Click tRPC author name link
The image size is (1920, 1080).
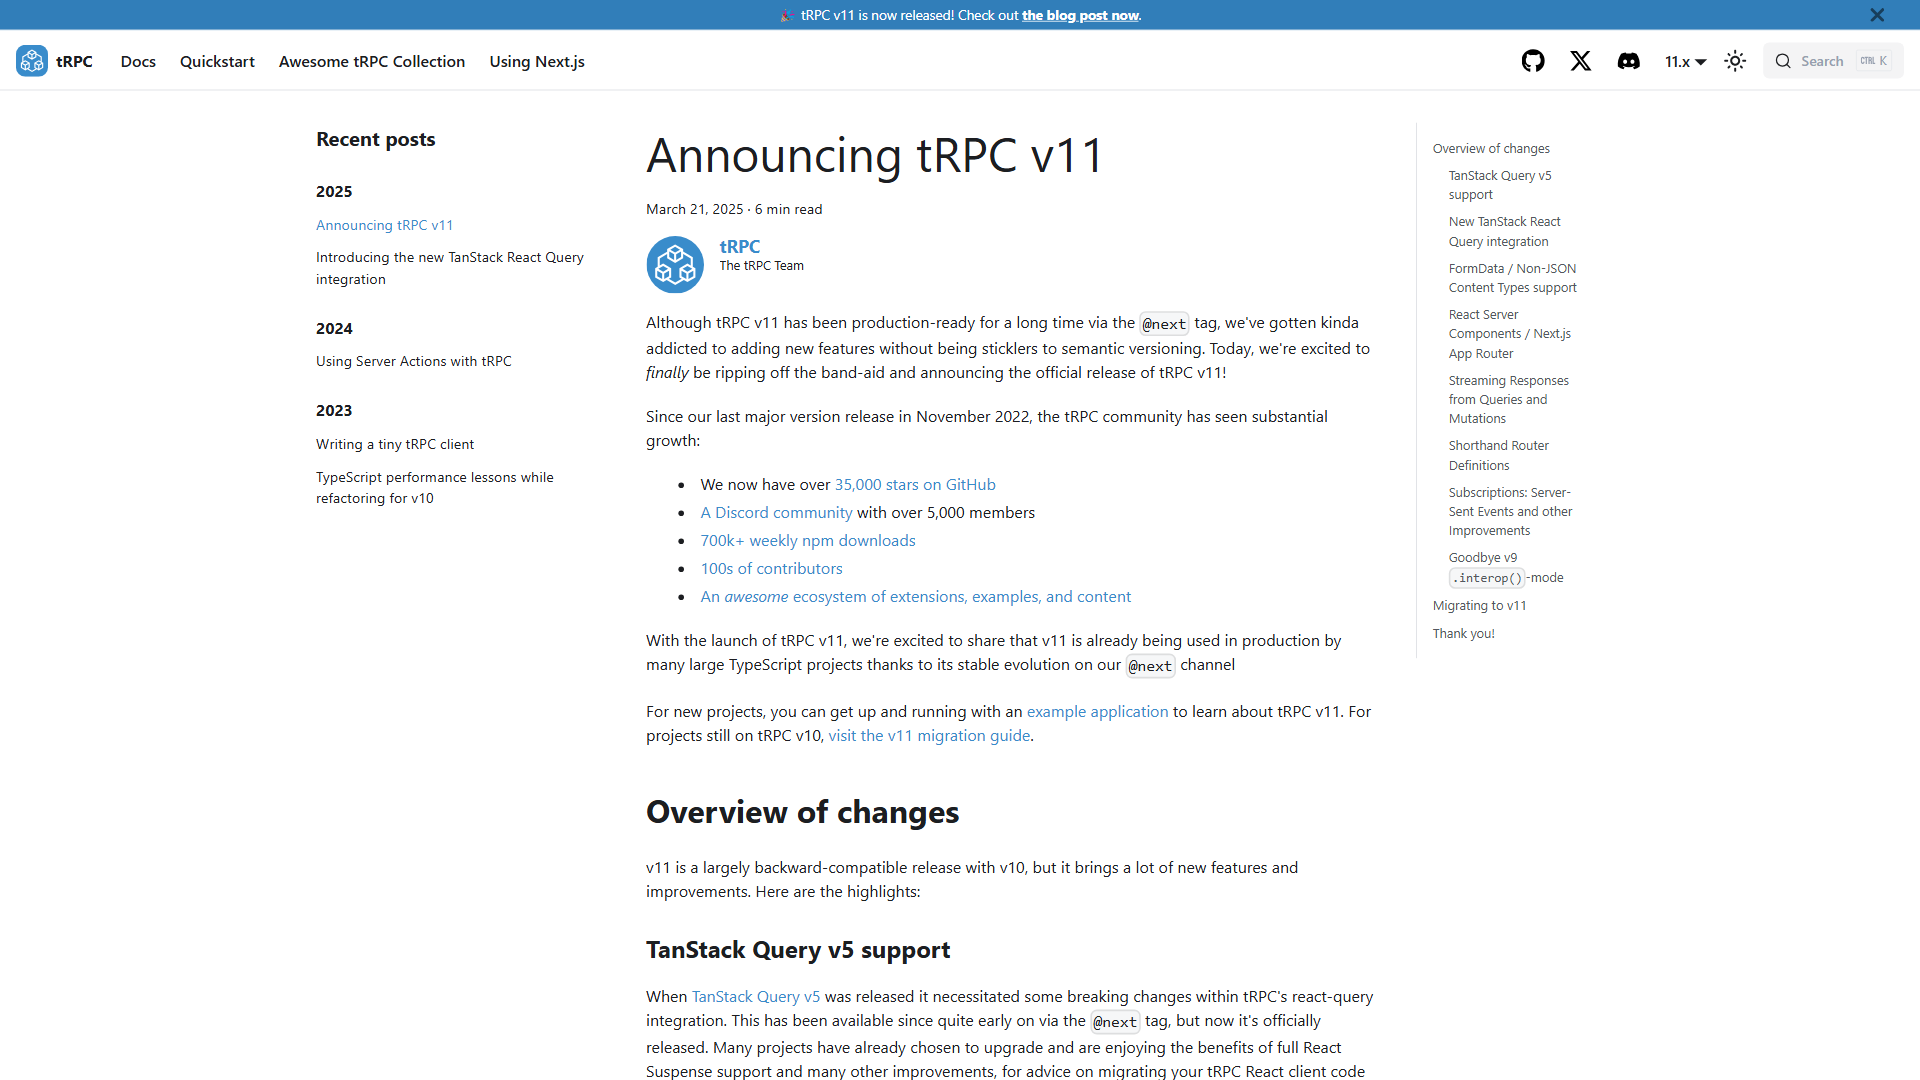click(x=740, y=246)
